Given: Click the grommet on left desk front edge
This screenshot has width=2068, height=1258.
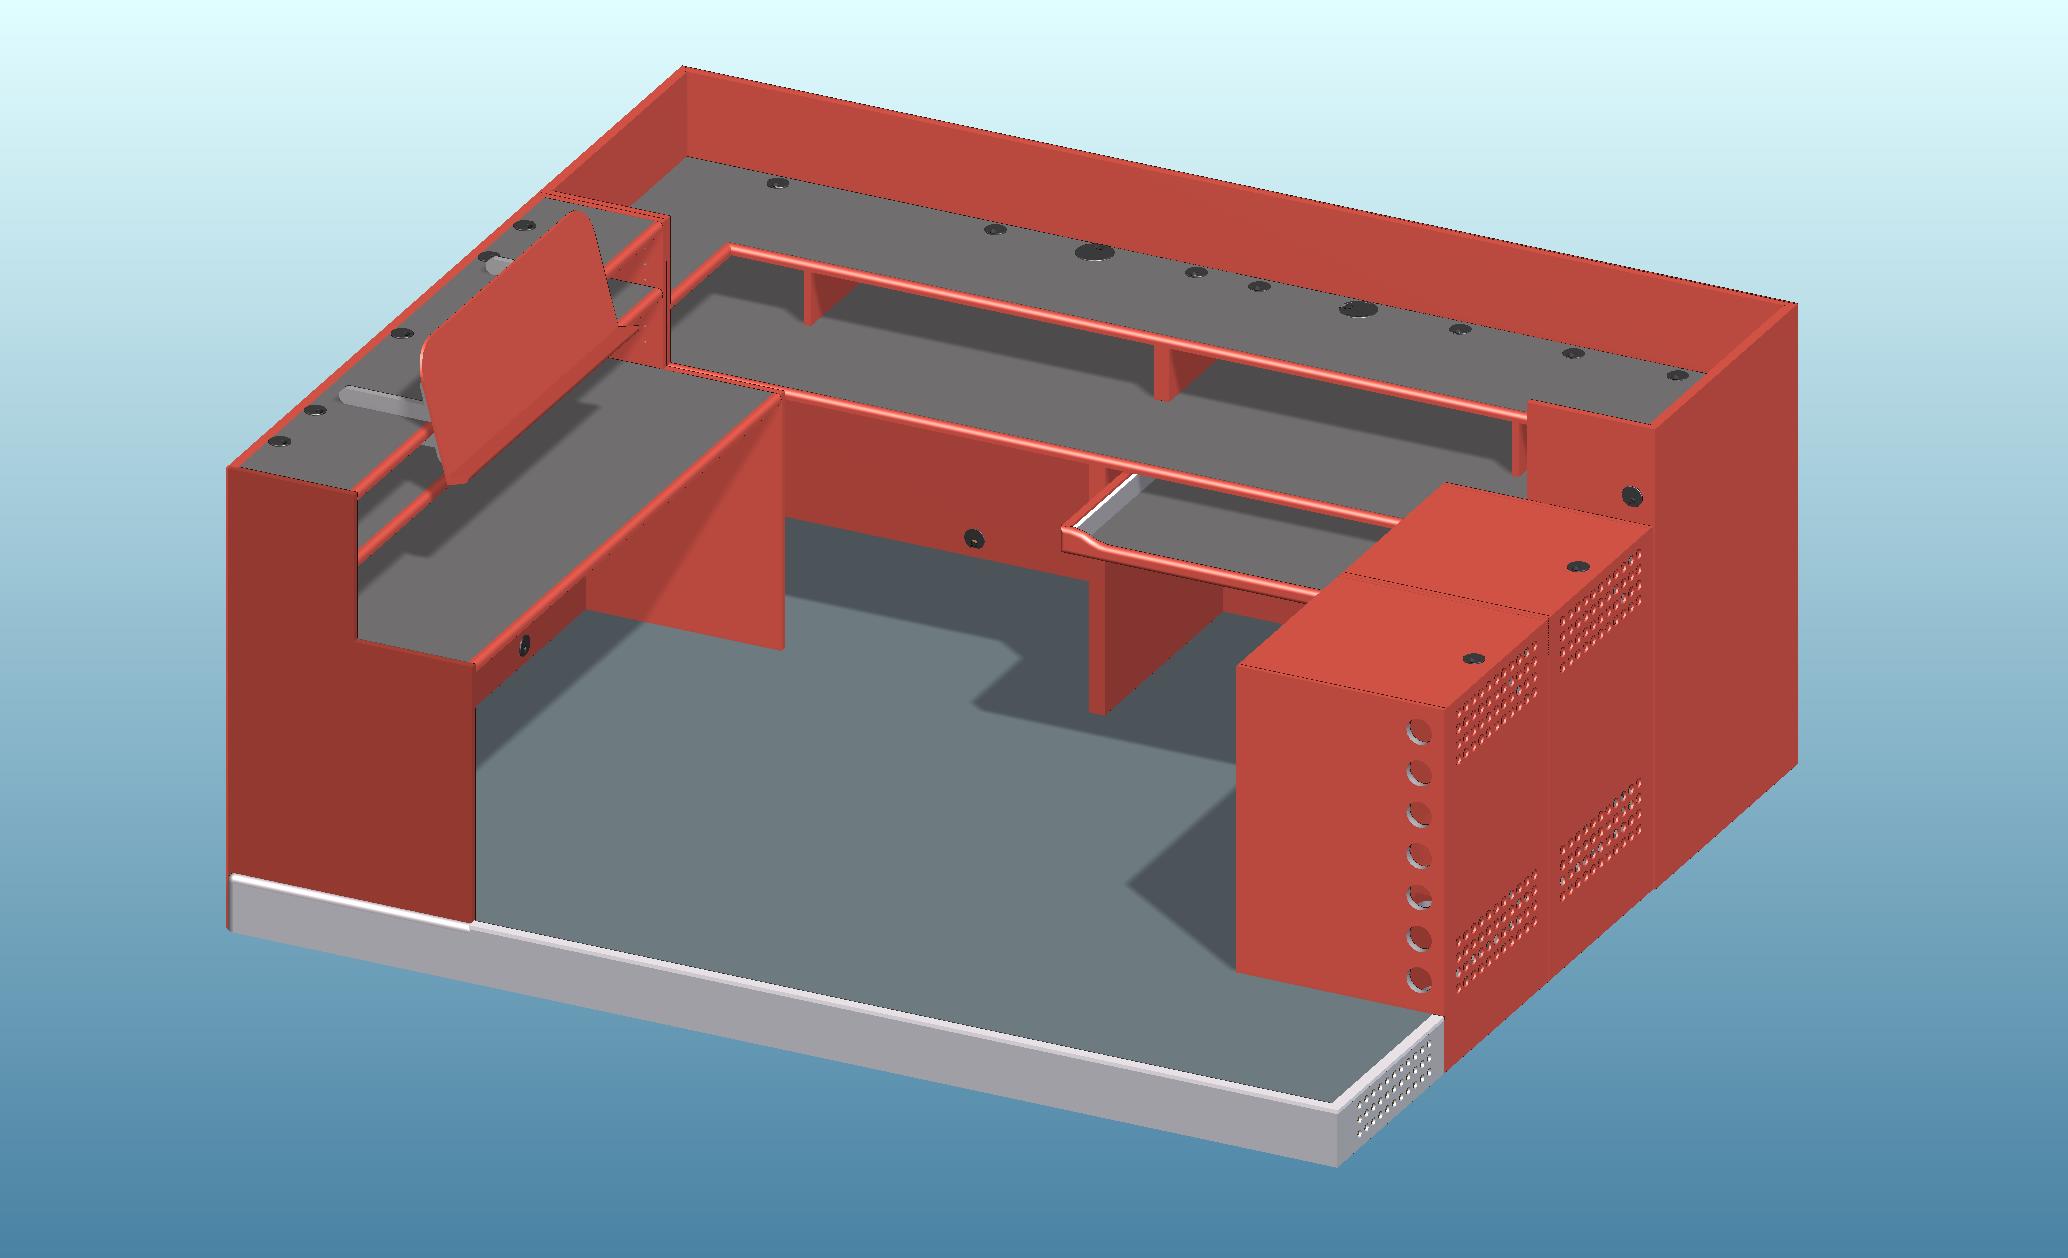Looking at the screenshot, I should point(524,646).
